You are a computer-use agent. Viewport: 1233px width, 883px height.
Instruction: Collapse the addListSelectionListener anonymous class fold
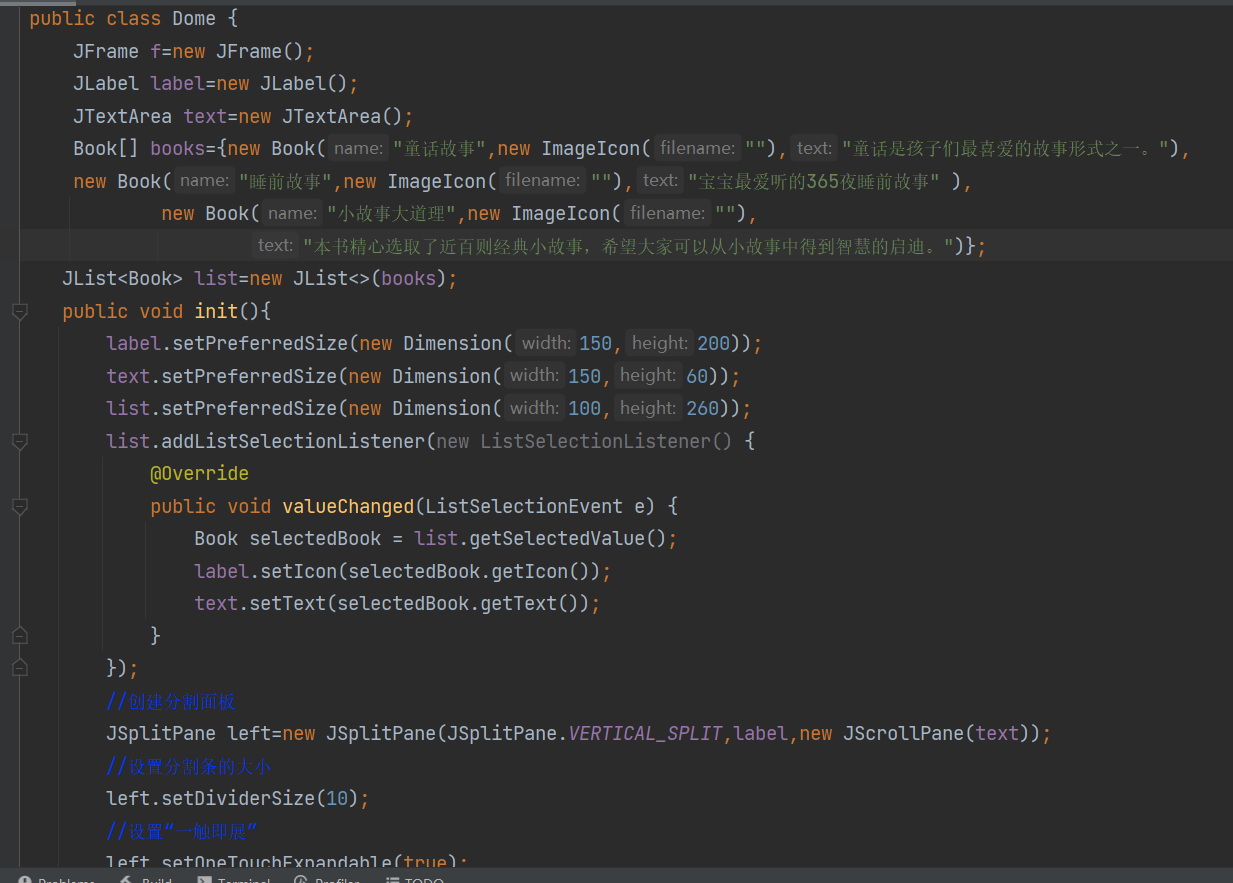click(19, 441)
